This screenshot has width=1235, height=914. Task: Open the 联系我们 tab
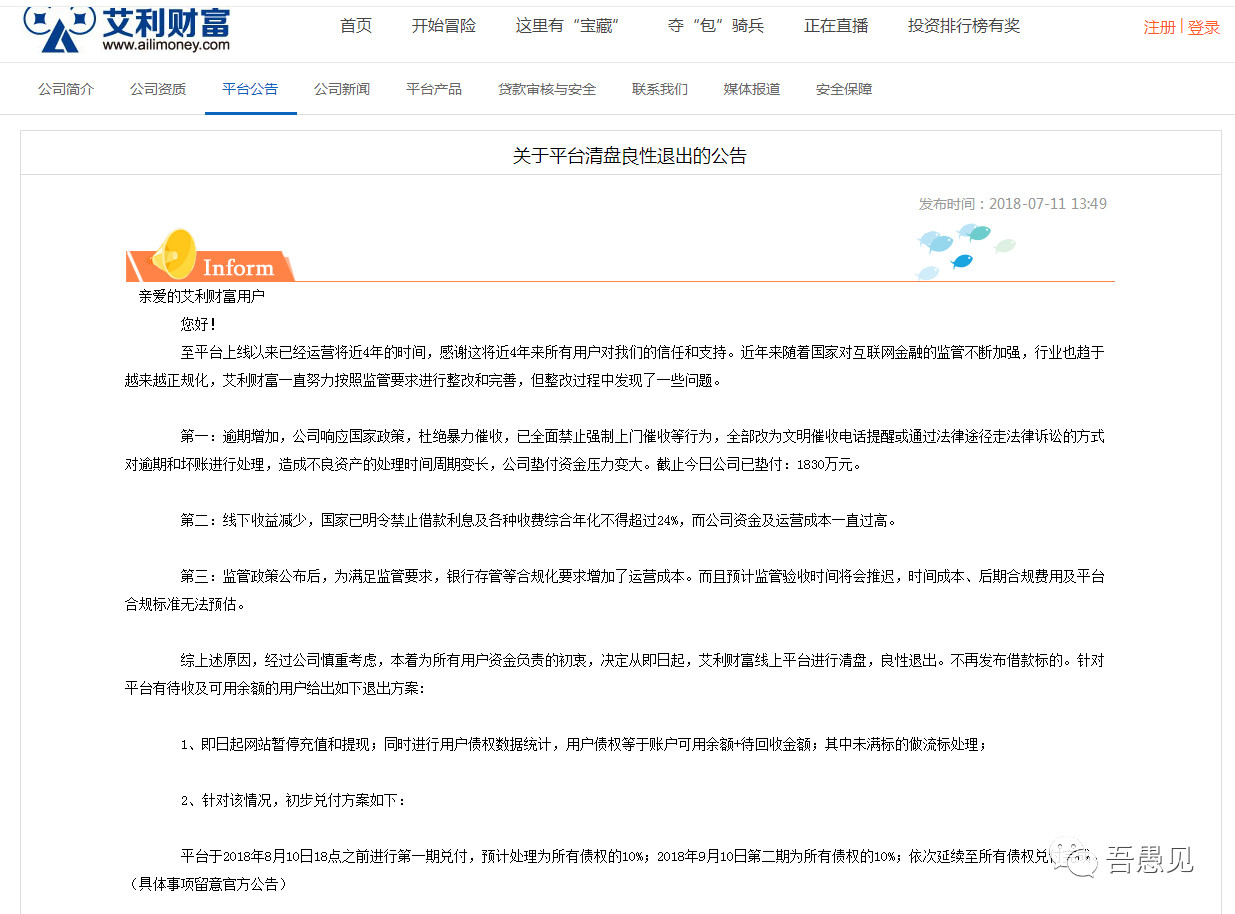coord(660,89)
